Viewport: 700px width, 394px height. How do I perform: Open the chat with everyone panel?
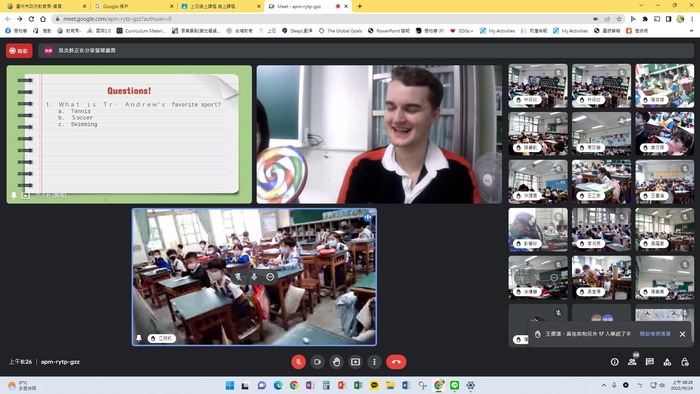pos(650,362)
